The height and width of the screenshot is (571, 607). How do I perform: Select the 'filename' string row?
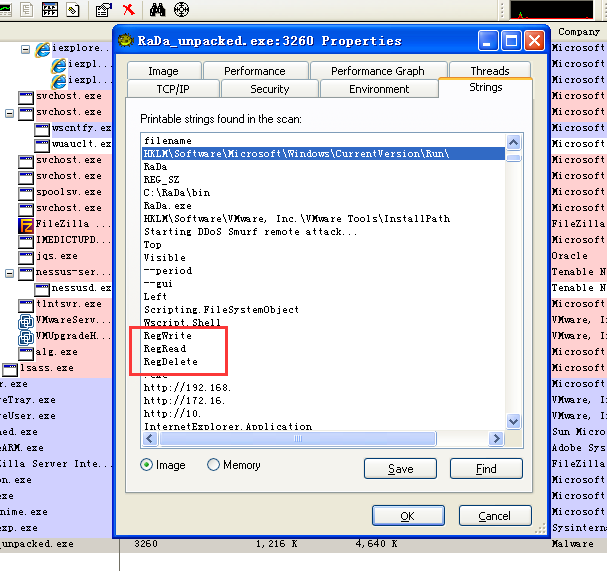(168, 141)
